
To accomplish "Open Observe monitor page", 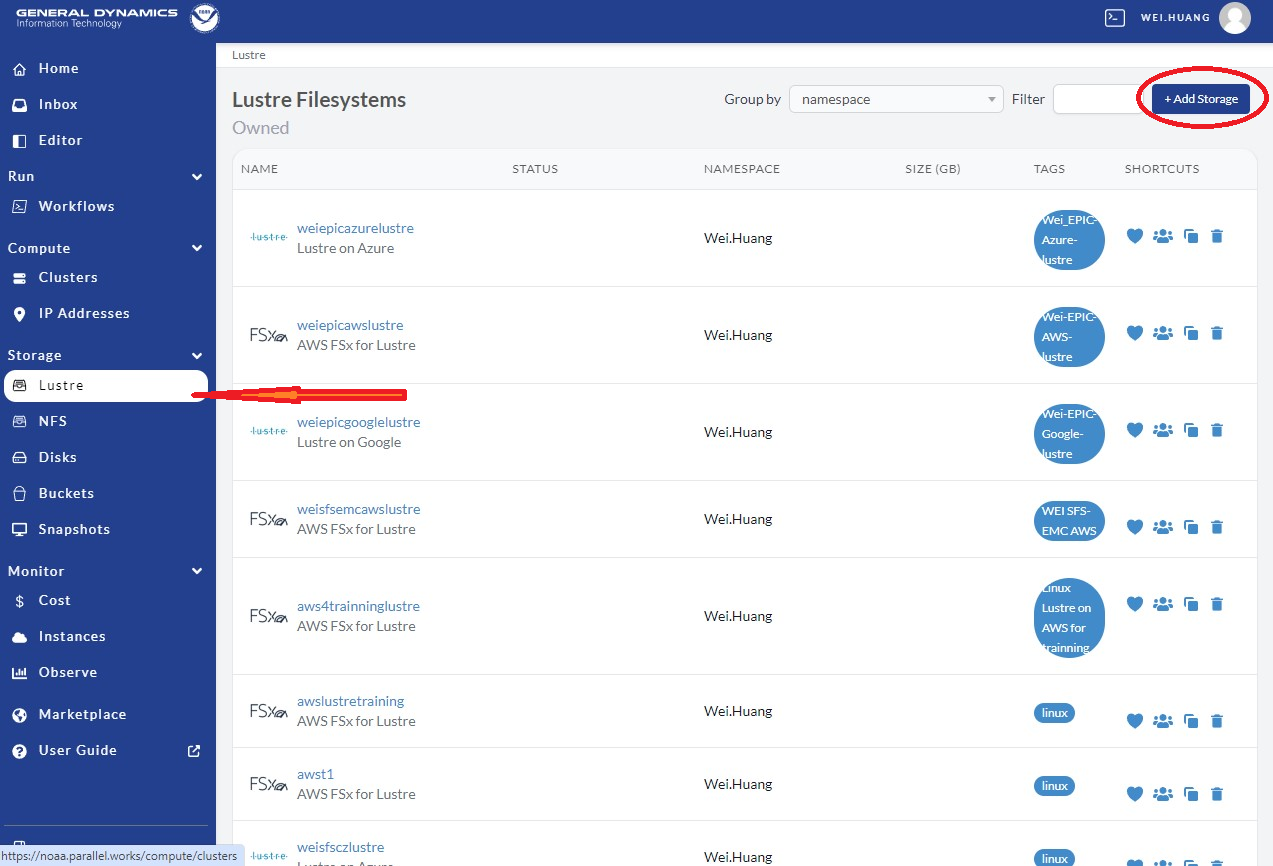I will pyautogui.click(x=68, y=672).
